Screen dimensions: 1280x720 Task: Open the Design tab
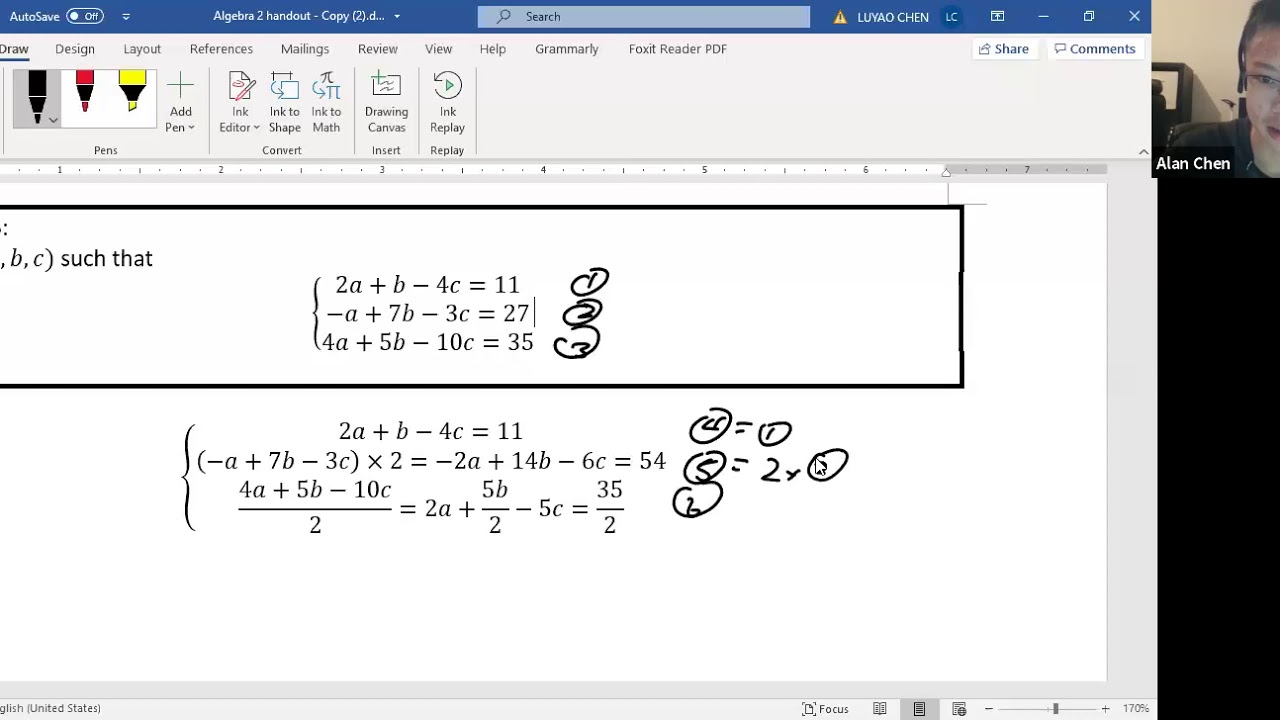75,49
